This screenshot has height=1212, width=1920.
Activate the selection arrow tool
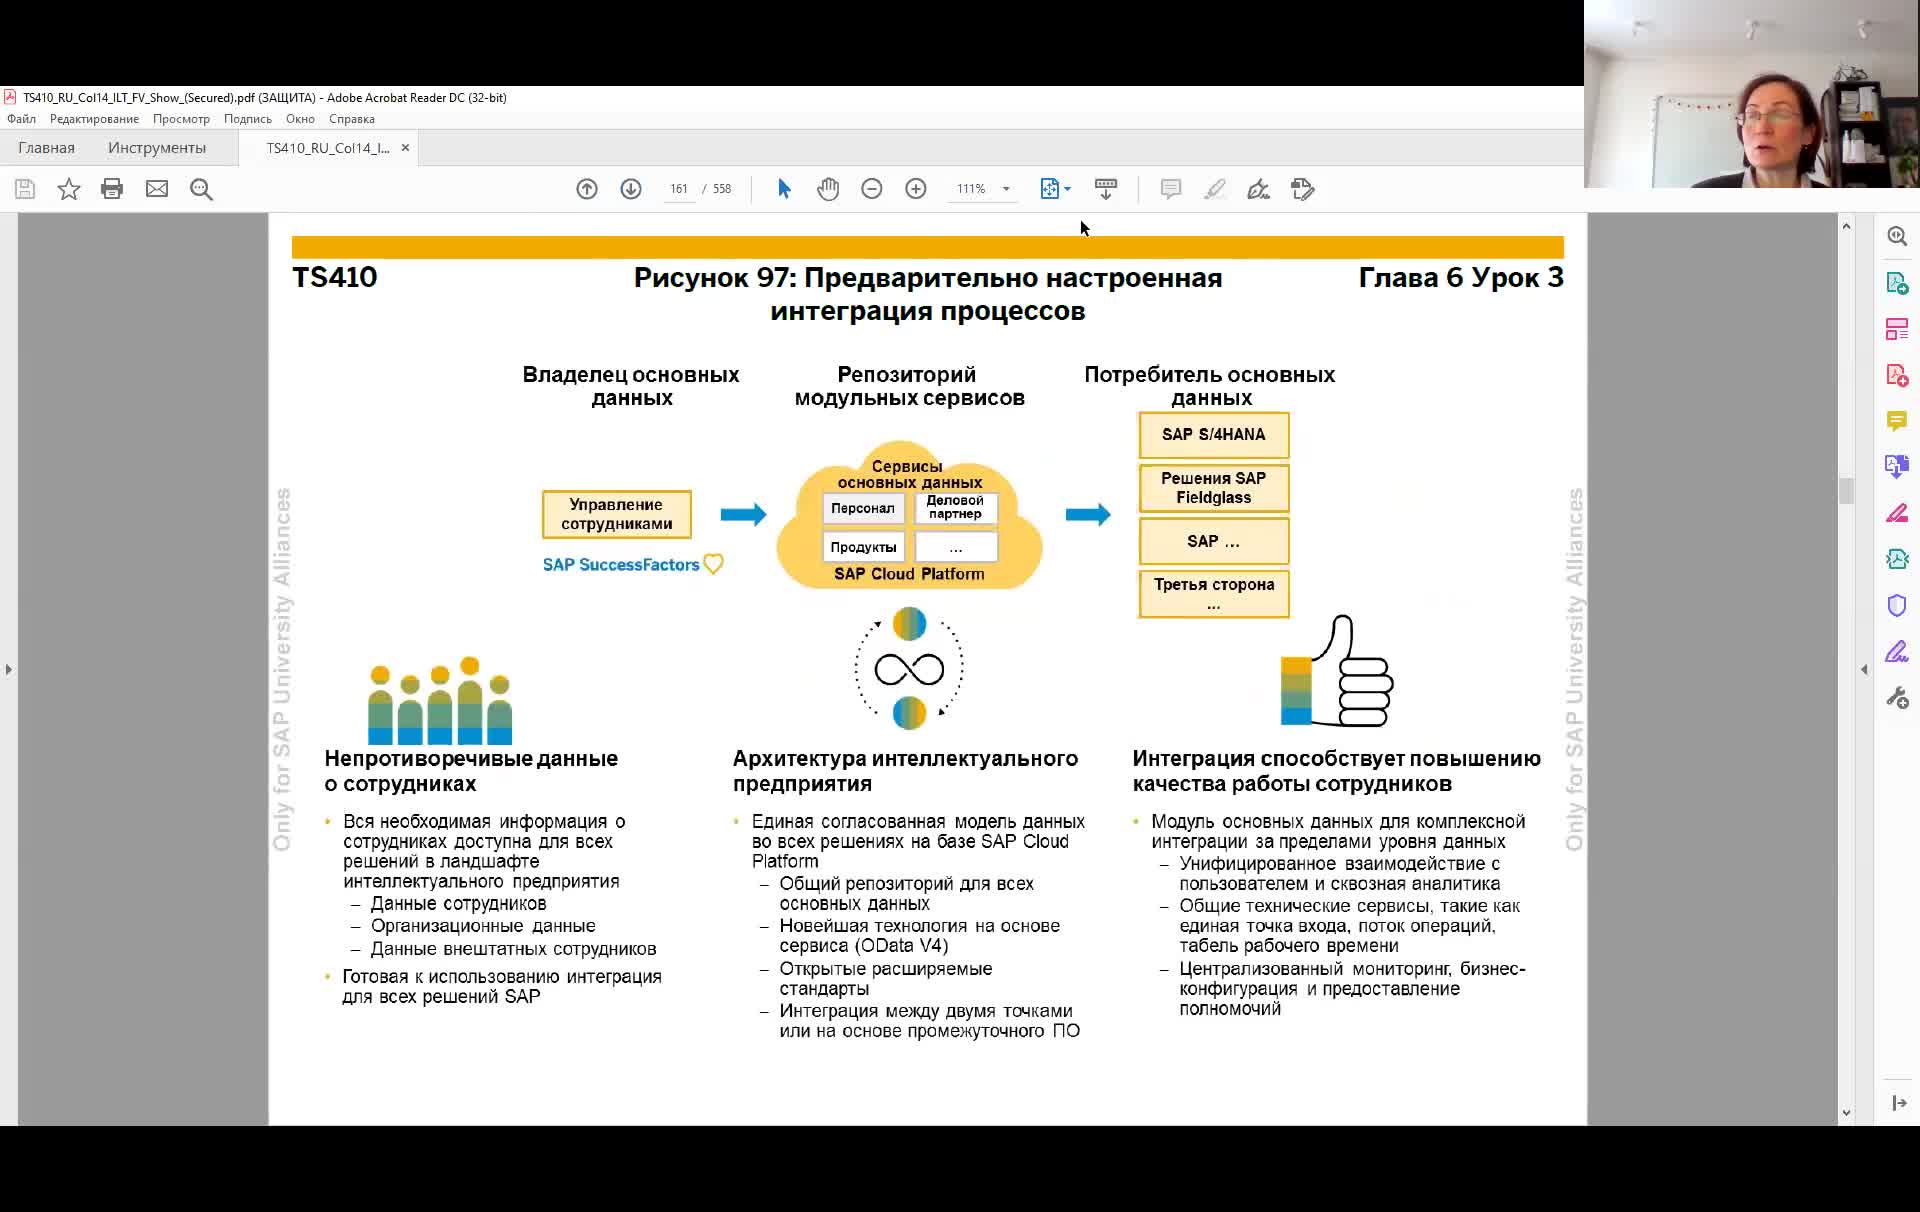784,189
